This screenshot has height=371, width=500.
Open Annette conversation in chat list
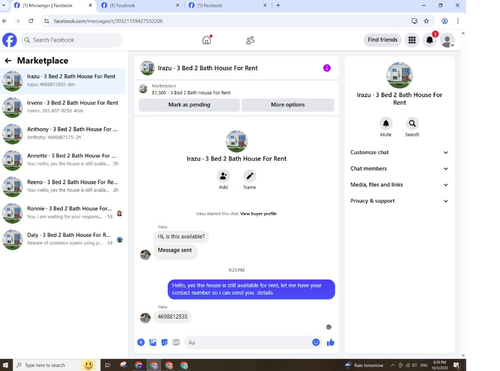click(x=63, y=160)
